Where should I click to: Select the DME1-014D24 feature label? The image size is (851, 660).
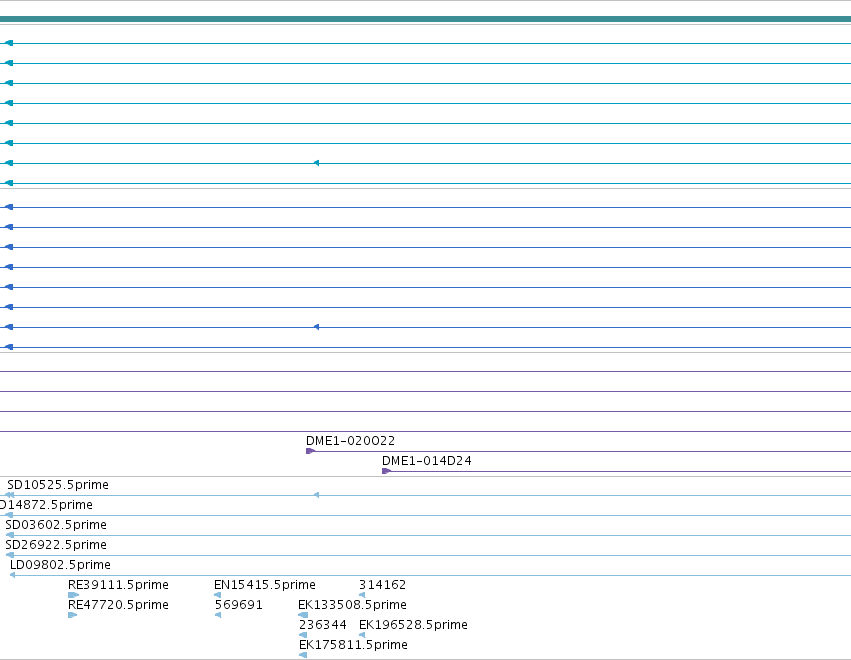(427, 461)
